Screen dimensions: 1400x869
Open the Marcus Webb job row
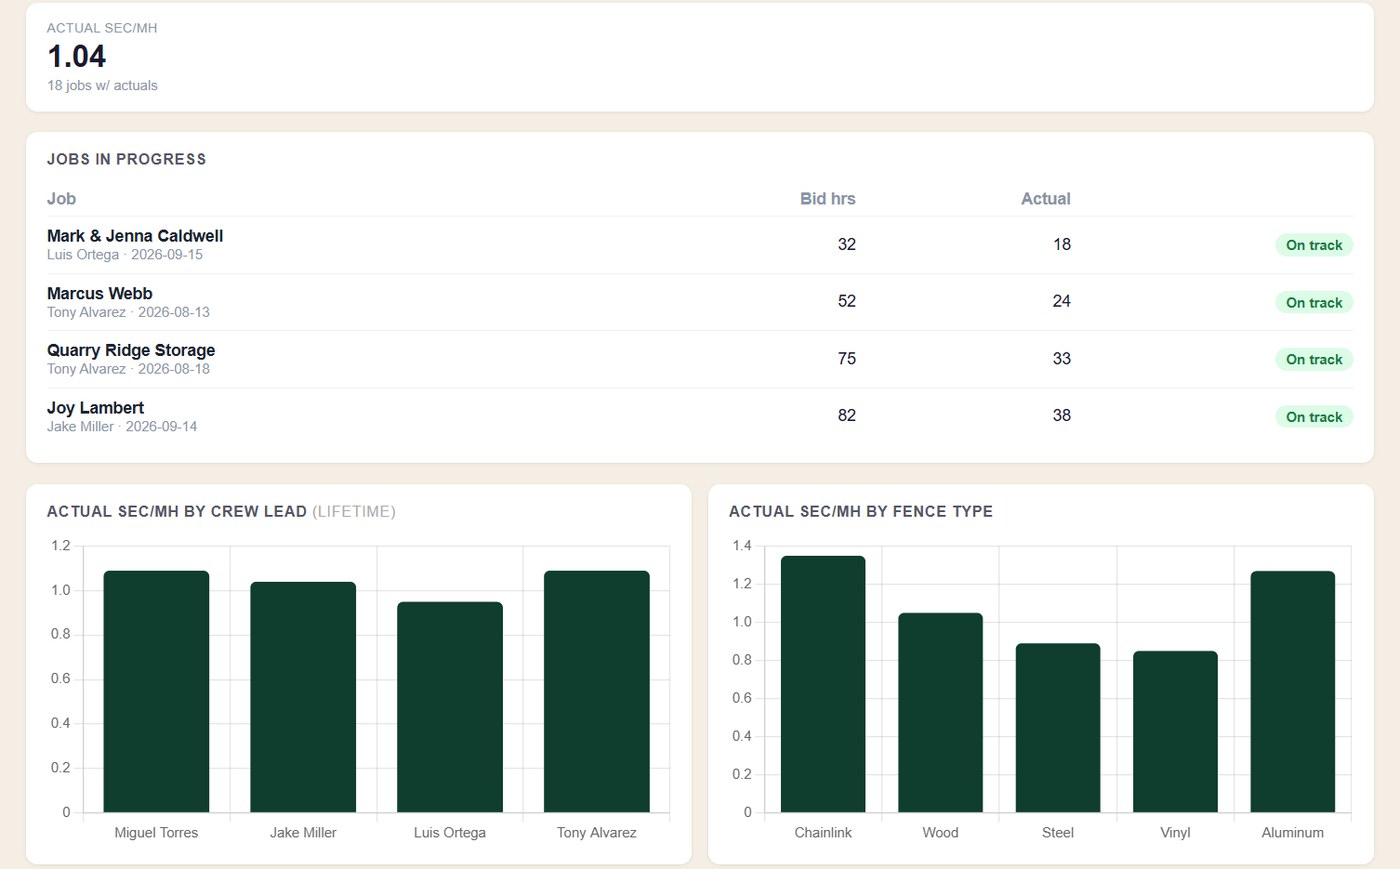[x=700, y=302]
